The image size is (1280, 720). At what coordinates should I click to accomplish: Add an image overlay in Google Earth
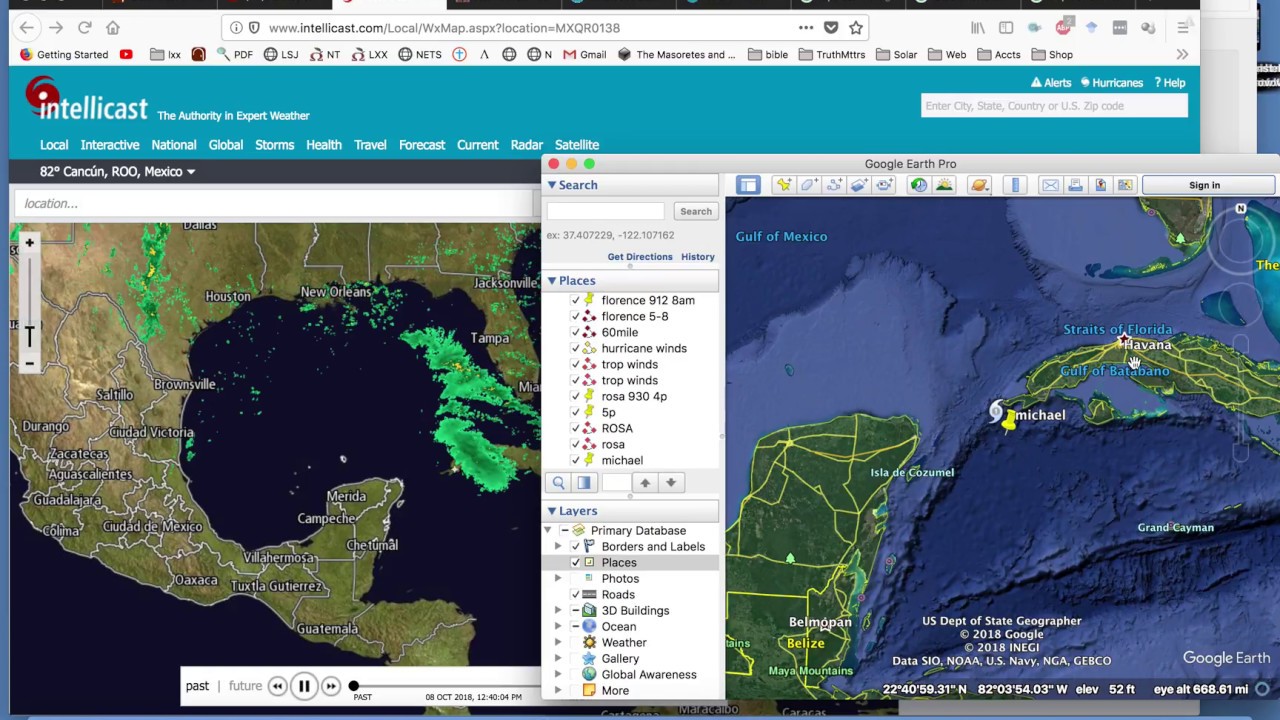pos(858,185)
